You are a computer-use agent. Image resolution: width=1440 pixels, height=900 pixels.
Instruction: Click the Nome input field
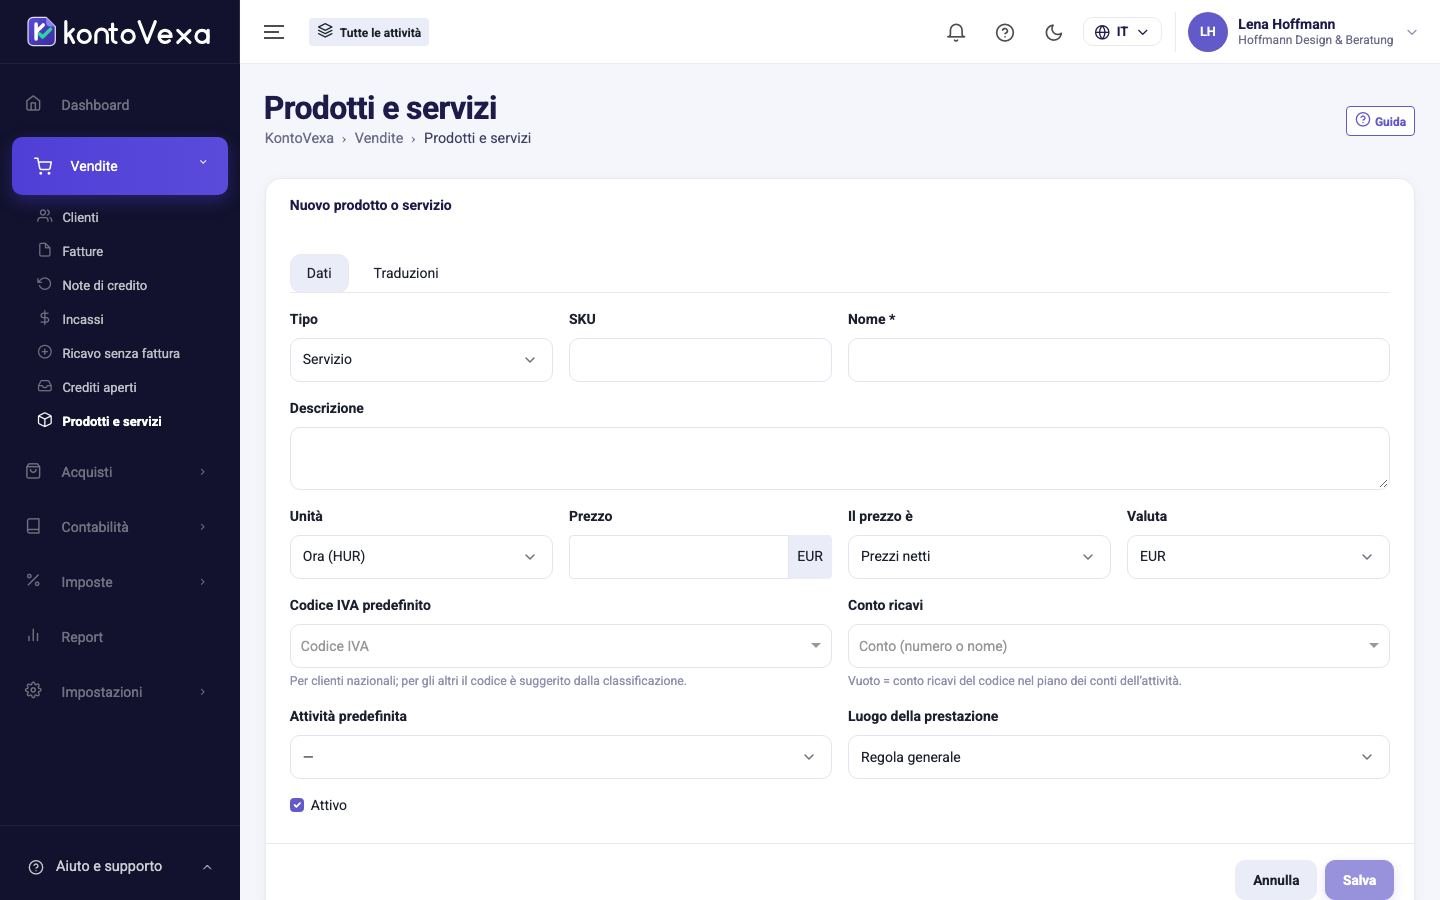coord(1119,360)
